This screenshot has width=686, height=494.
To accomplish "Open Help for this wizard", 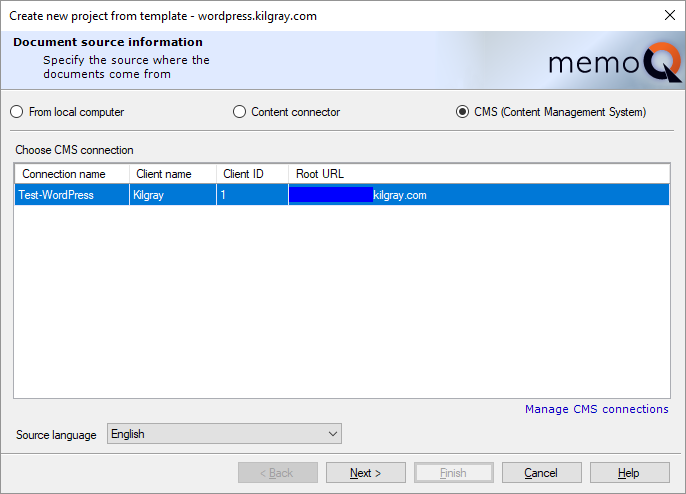I will pyautogui.click(x=630, y=473).
